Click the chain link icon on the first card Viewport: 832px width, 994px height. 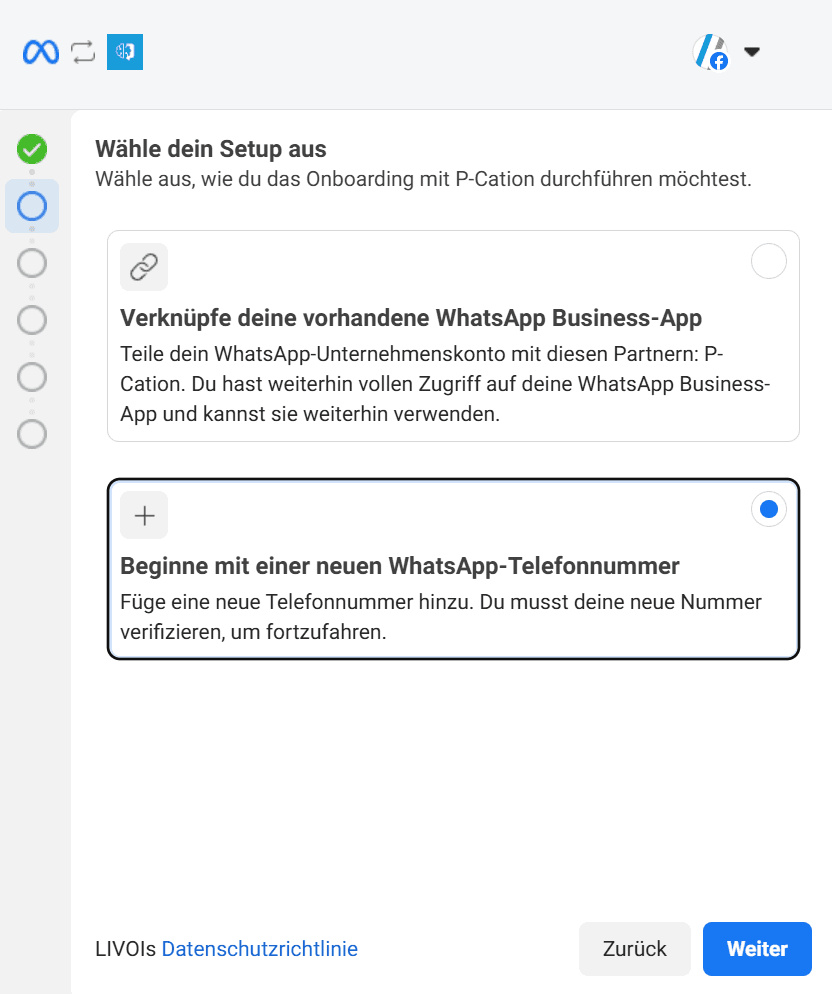(x=144, y=266)
